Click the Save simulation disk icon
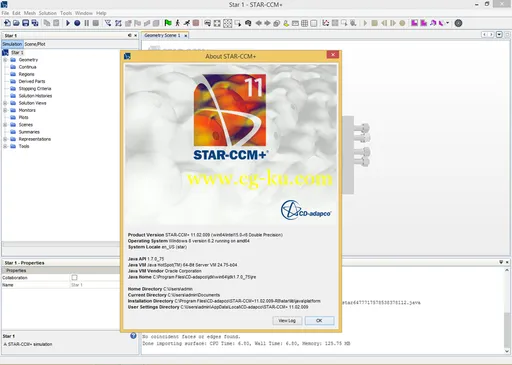Viewport: 512px width, 365px height. tap(25, 23)
